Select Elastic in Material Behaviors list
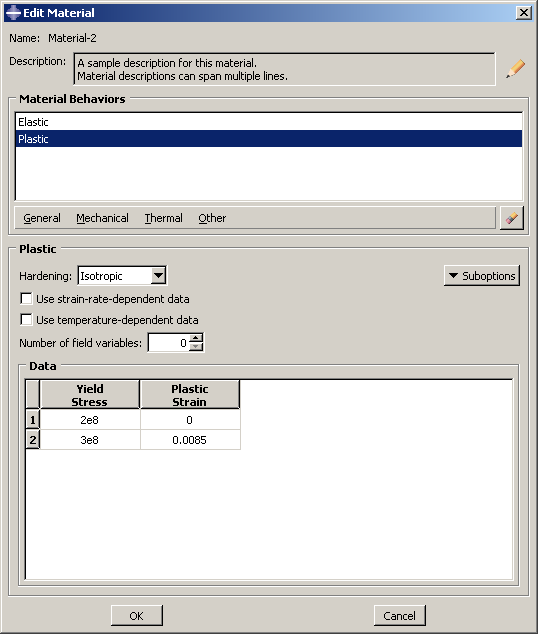The width and height of the screenshot is (538, 634). (269, 122)
